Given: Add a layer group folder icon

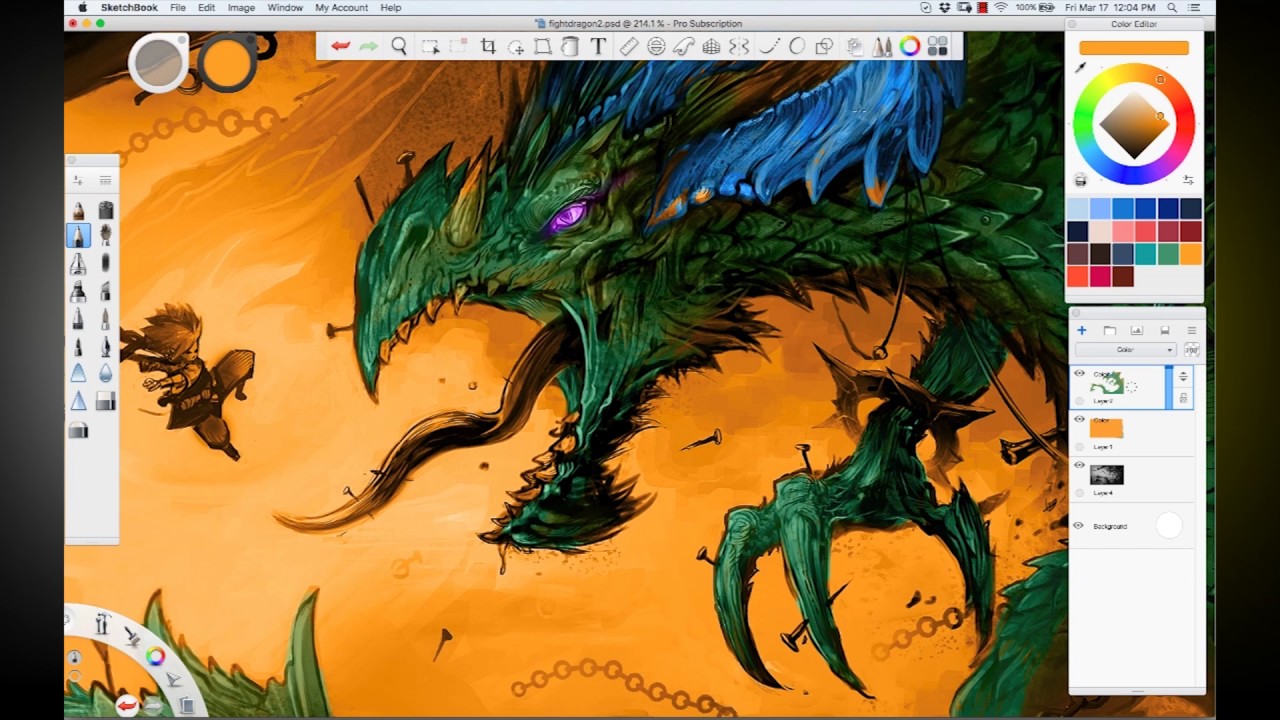Looking at the screenshot, I should coord(1109,330).
